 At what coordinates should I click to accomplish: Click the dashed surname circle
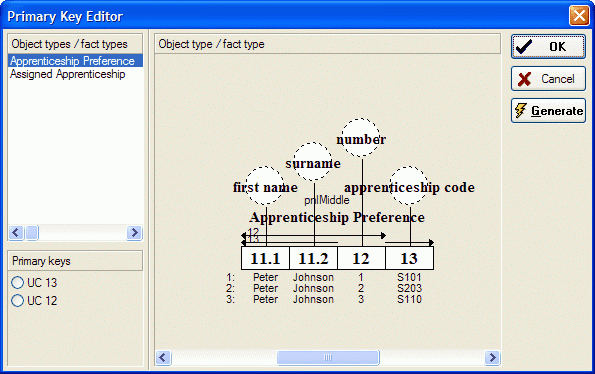313,162
